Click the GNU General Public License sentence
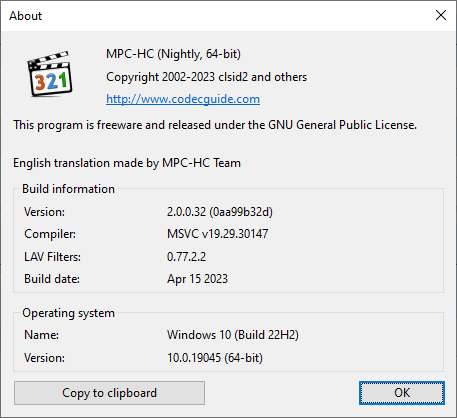 [x=215, y=125]
